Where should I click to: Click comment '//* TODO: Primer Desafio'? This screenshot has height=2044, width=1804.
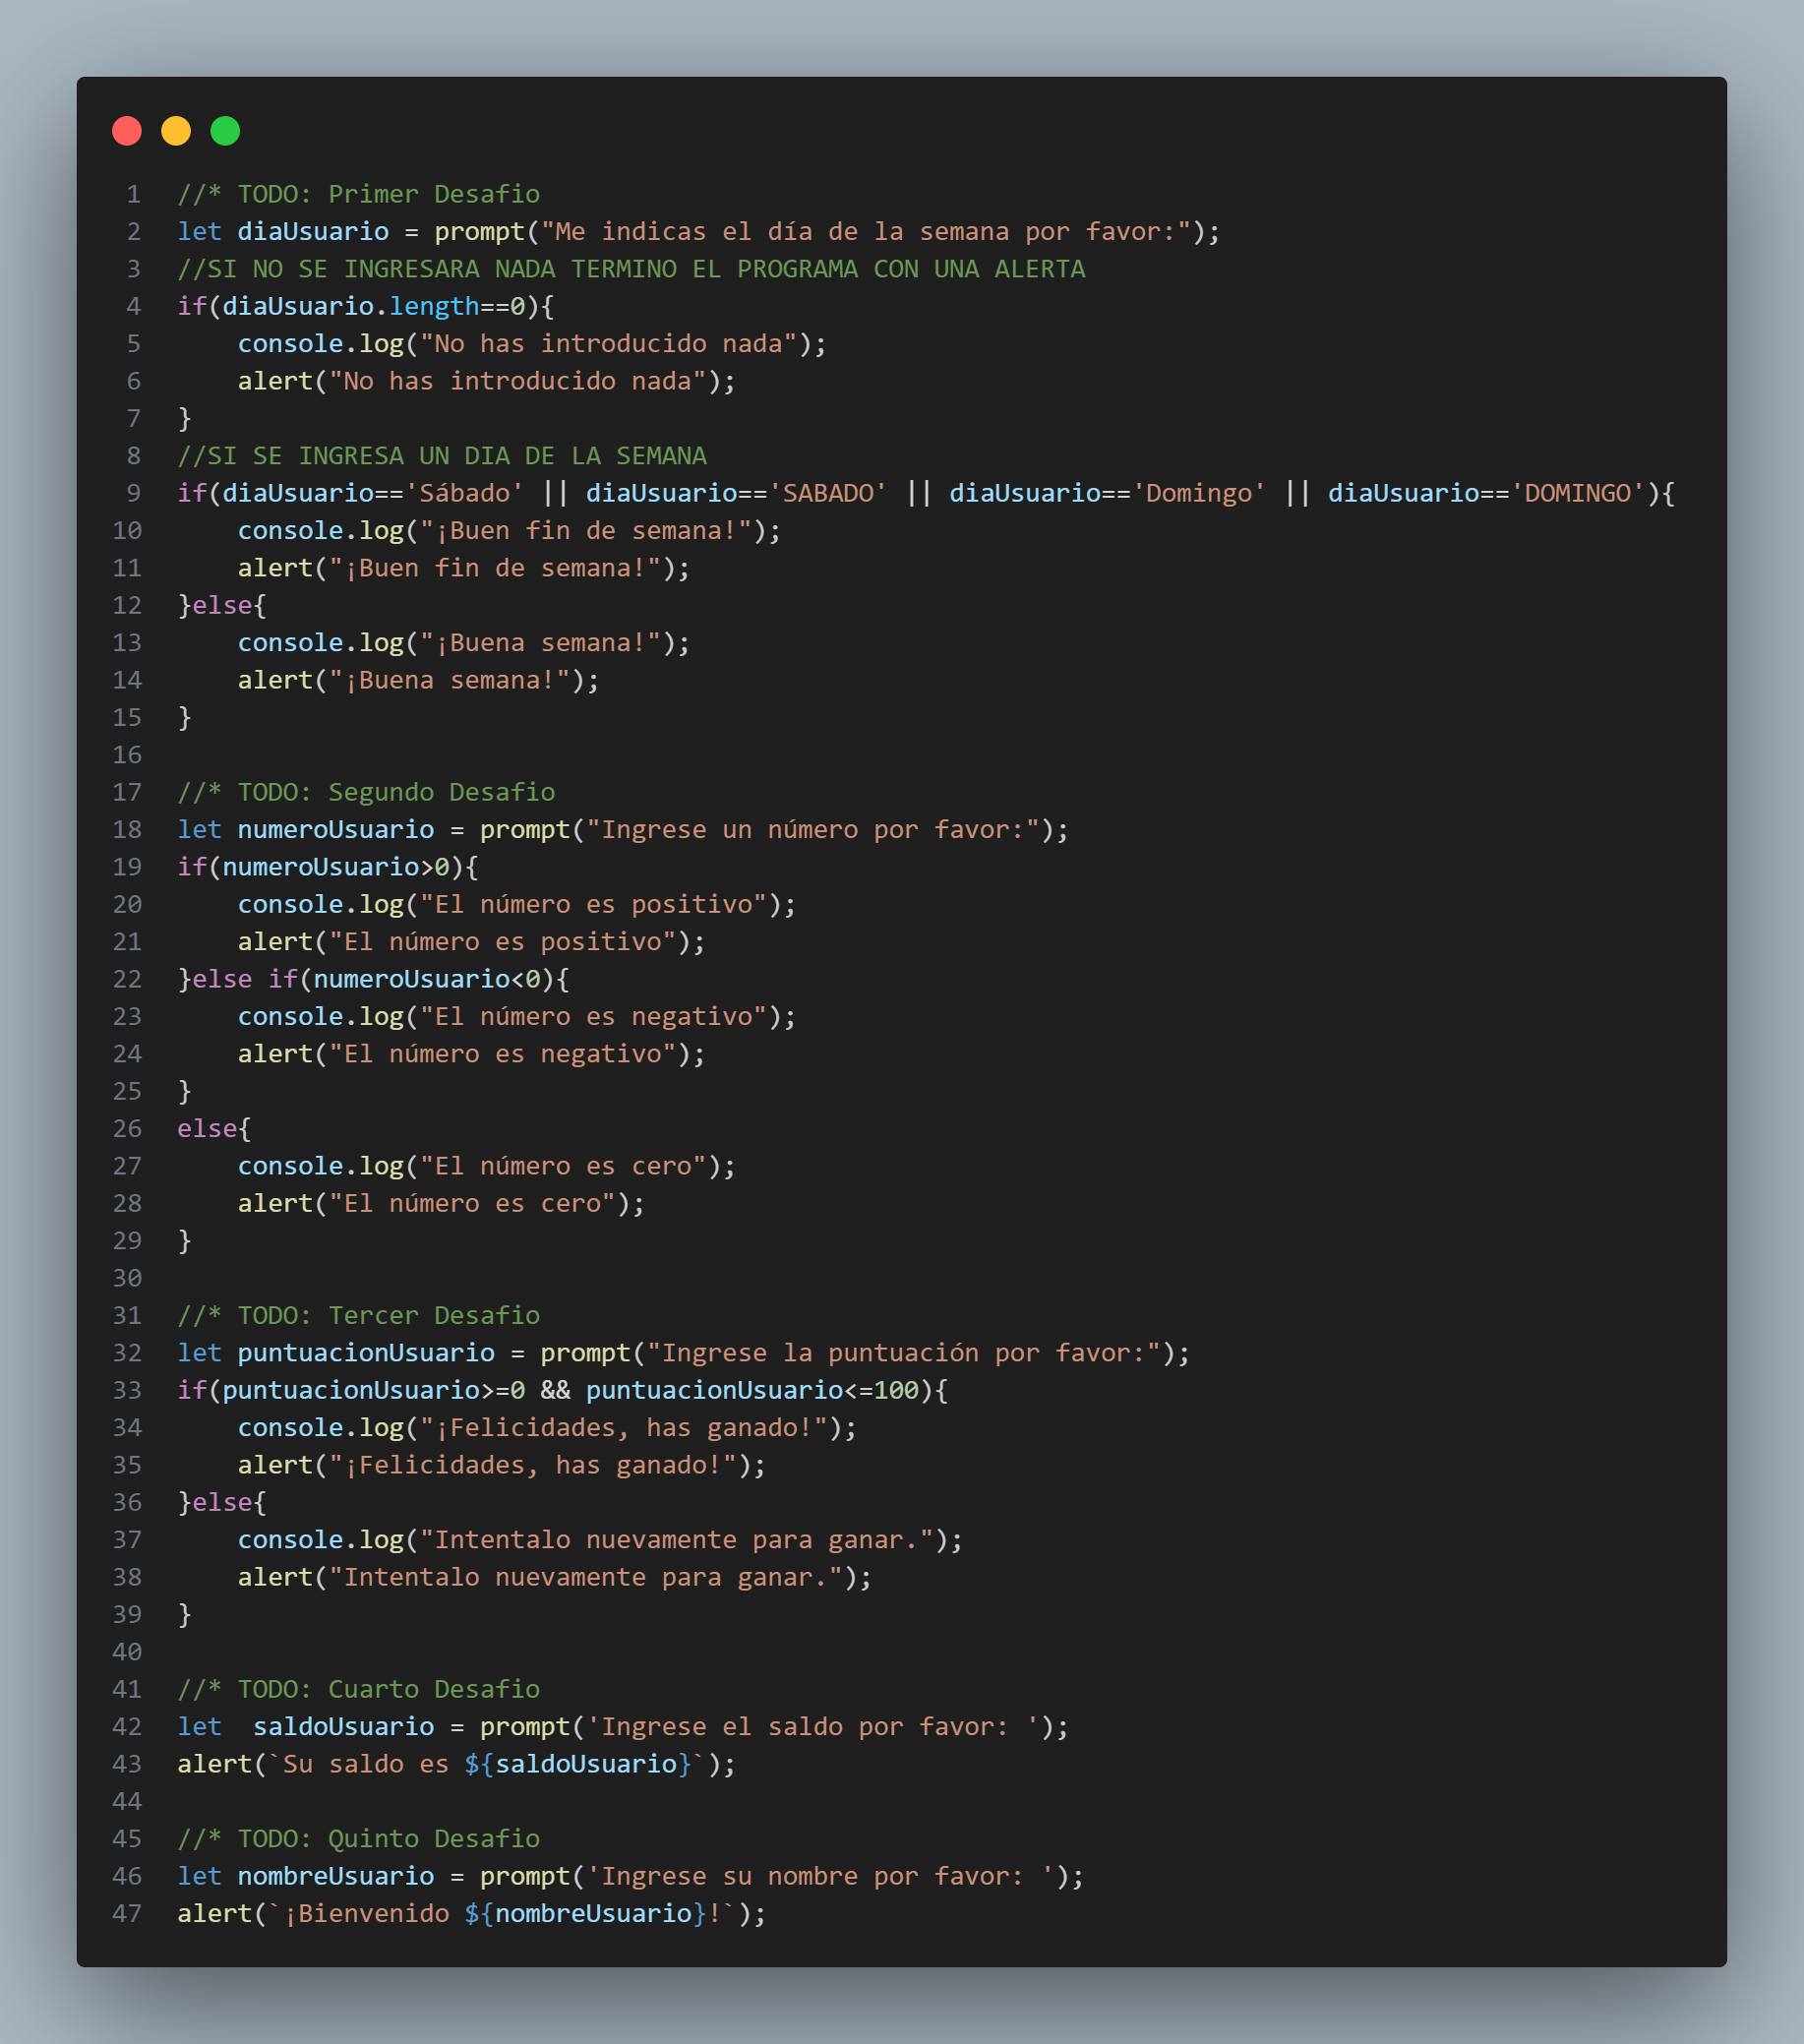click(358, 194)
